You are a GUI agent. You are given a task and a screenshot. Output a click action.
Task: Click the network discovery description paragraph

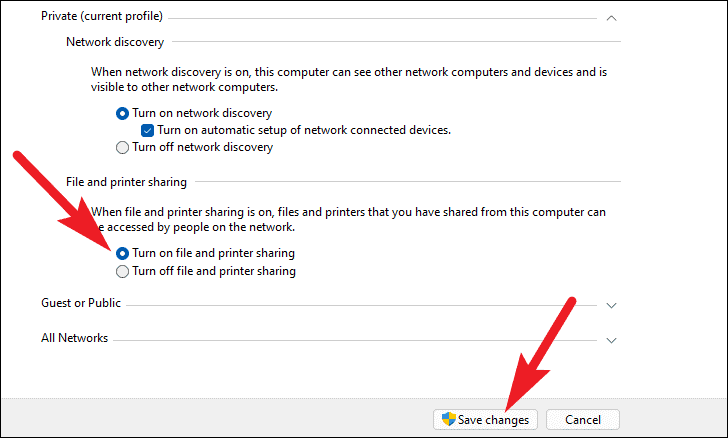click(x=349, y=79)
